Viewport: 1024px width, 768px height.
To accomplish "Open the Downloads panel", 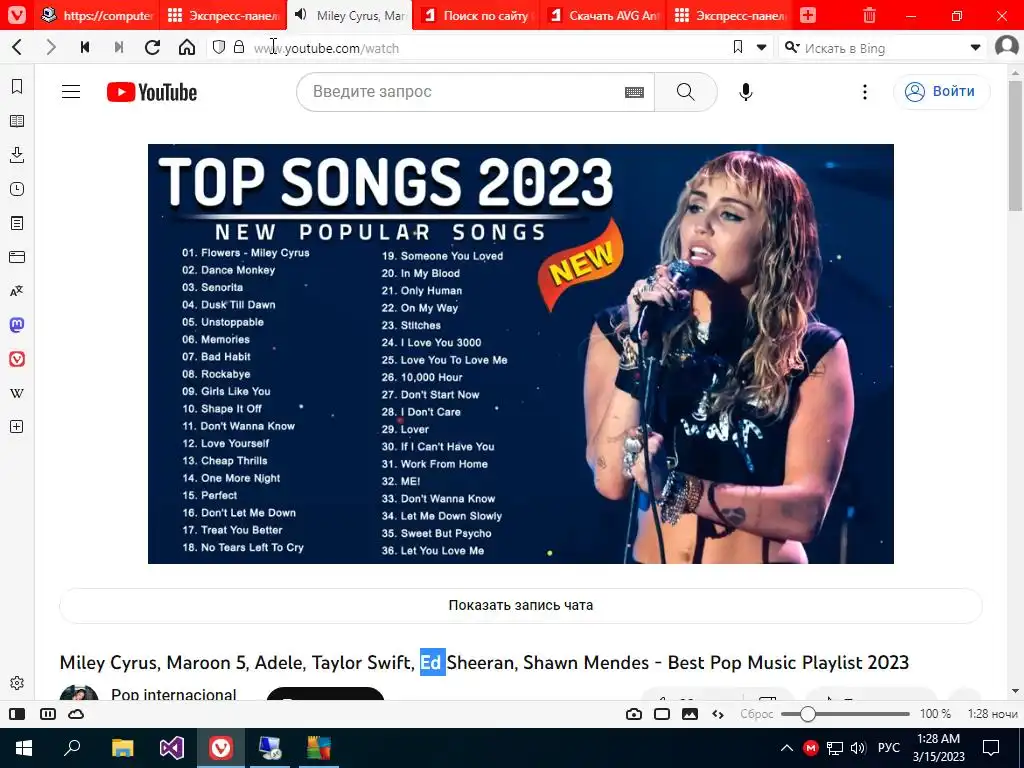I will 17,155.
